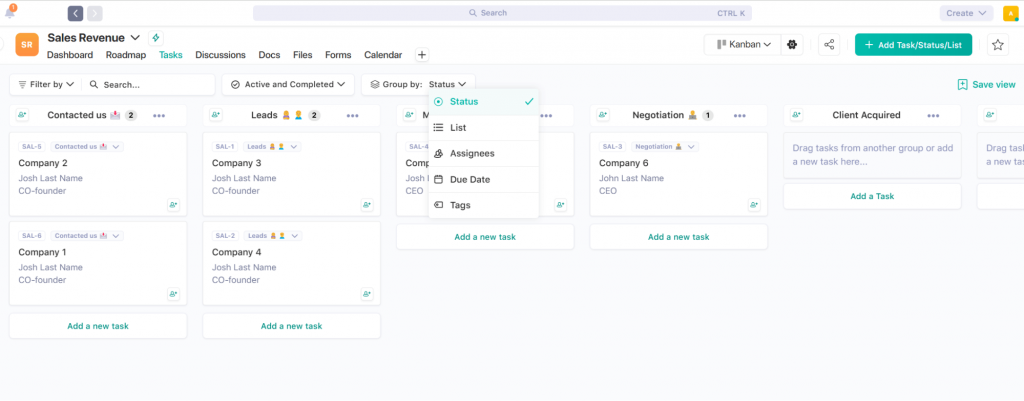Viewport: 1024px width, 401px height.
Task: Focus the task search field
Action: pyautogui.click(x=148, y=84)
